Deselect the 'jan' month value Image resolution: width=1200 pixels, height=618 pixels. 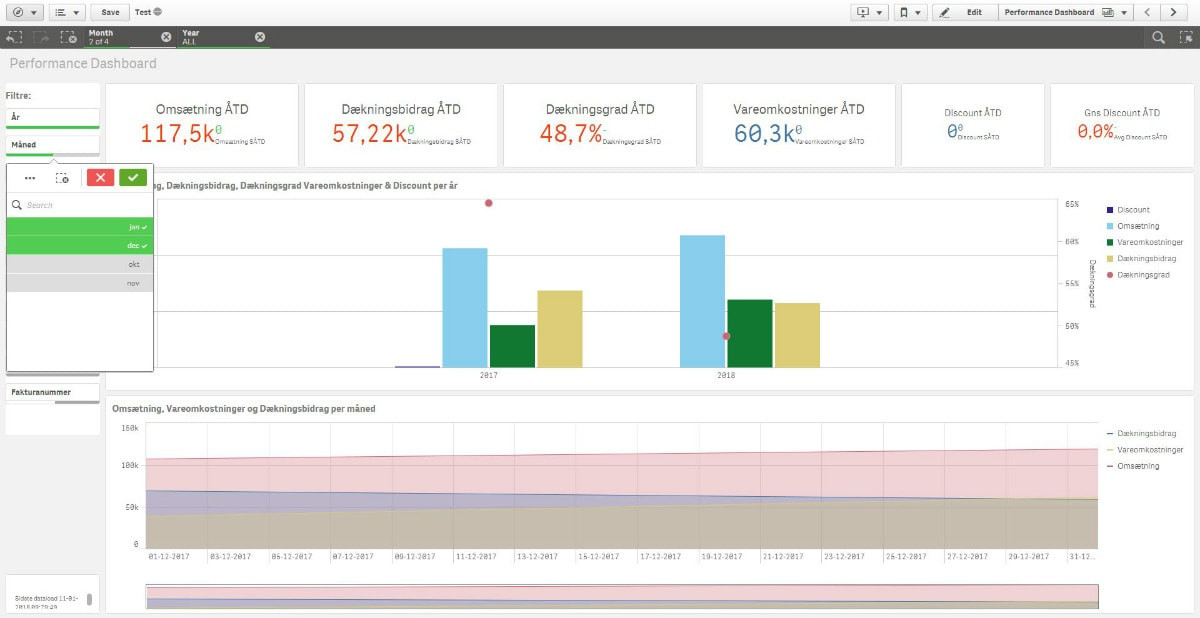tap(80, 227)
